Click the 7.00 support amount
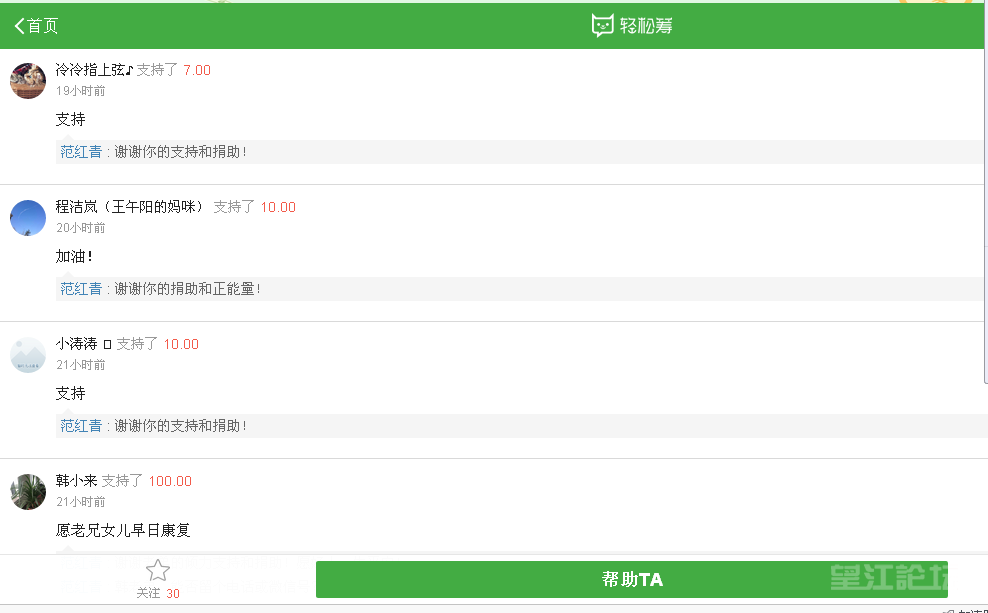This screenshot has height=613, width=988. pyautogui.click(x=197, y=70)
